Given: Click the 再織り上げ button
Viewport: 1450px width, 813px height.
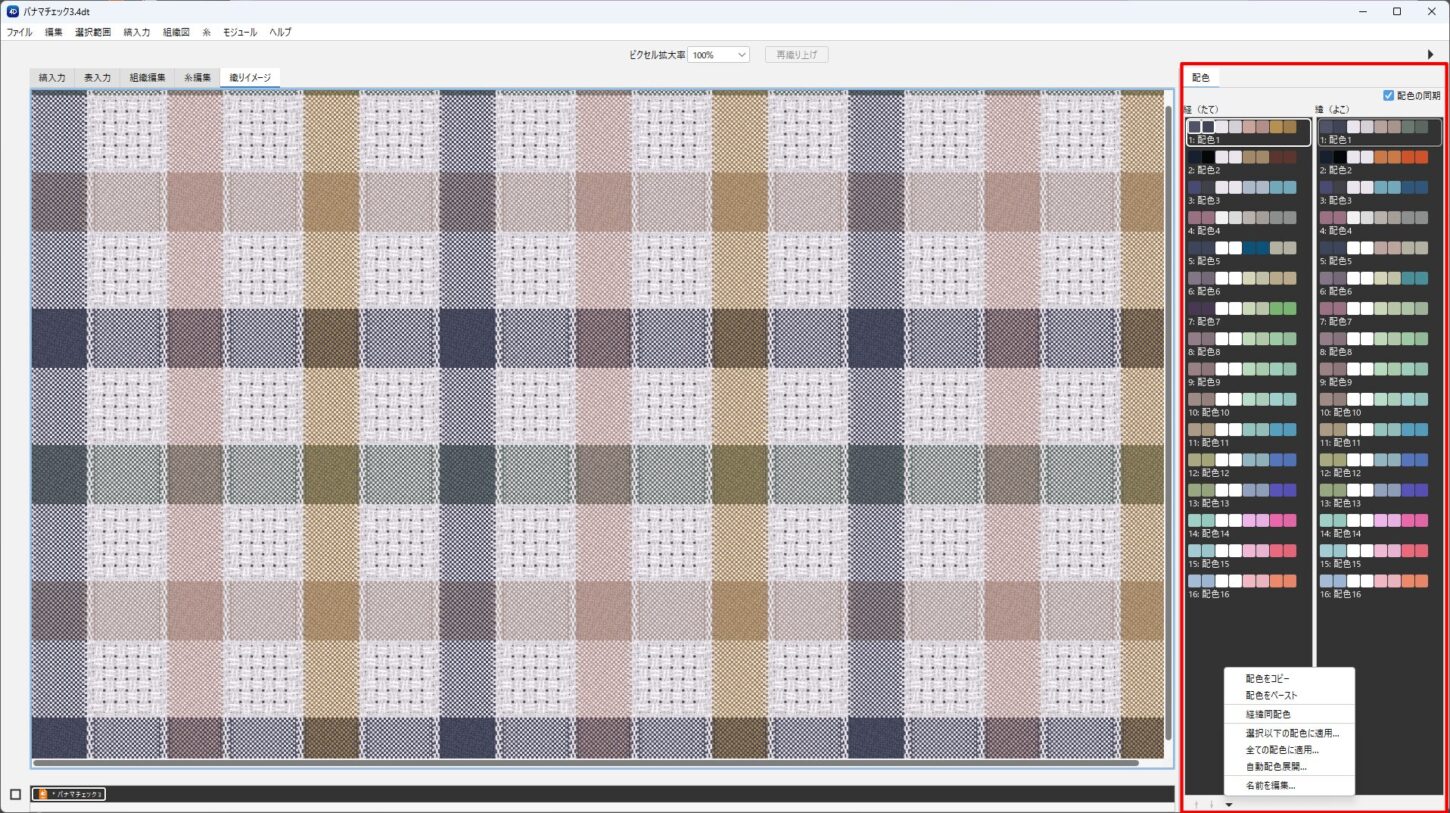Looking at the screenshot, I should click(x=796, y=55).
